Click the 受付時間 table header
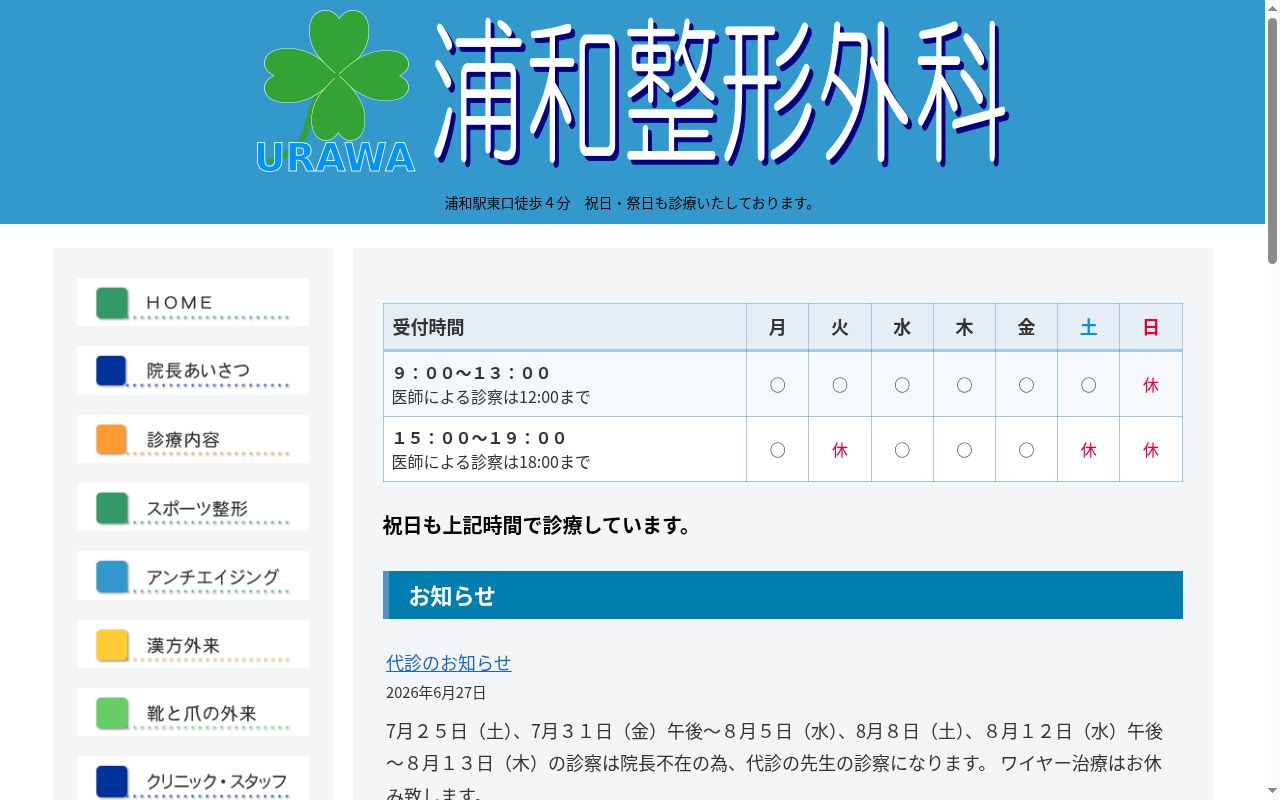Image resolution: width=1280 pixels, height=800 pixels. point(565,327)
